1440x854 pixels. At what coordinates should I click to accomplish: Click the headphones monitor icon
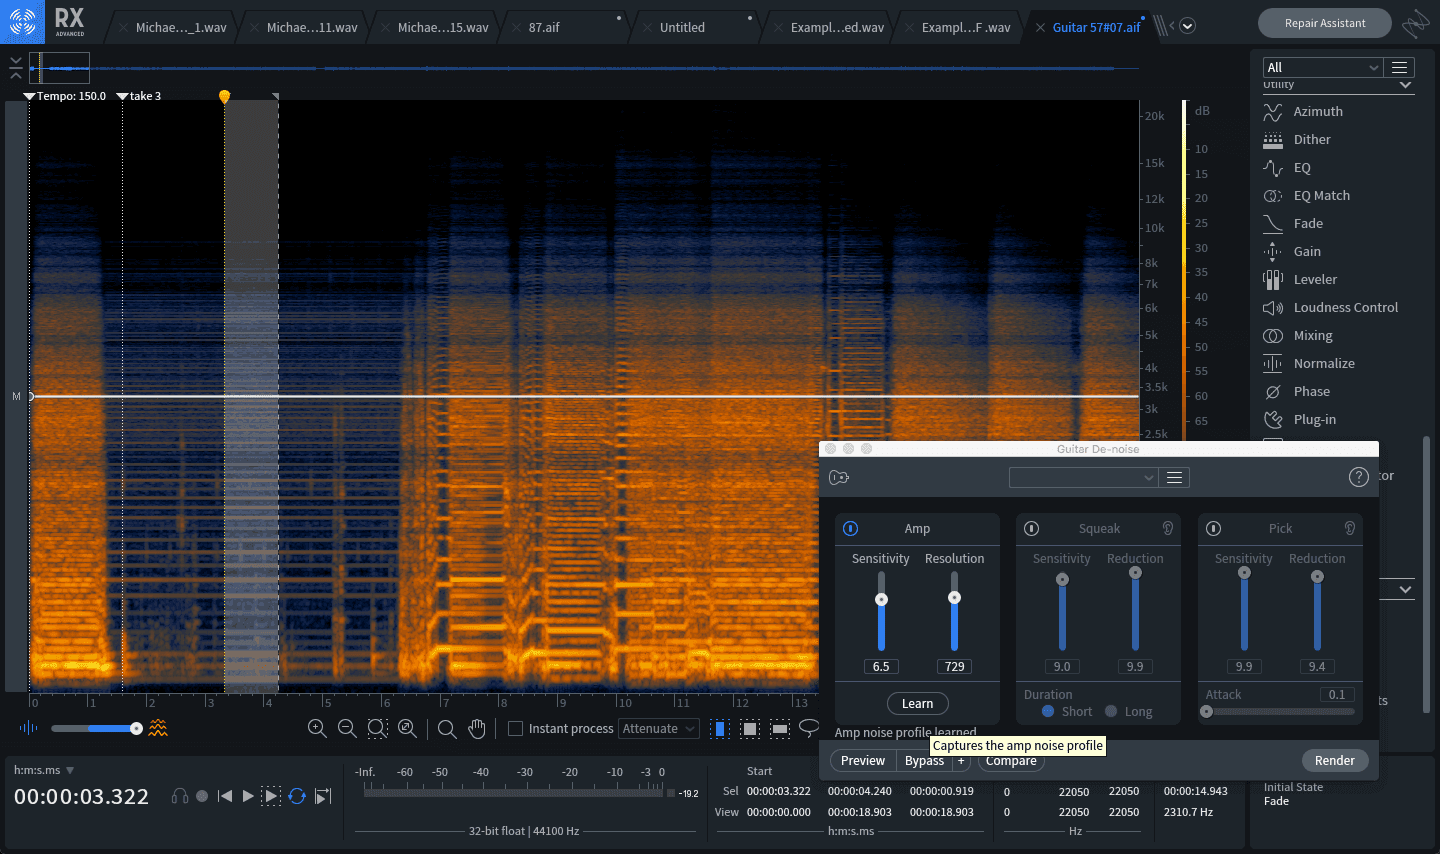[x=180, y=796]
